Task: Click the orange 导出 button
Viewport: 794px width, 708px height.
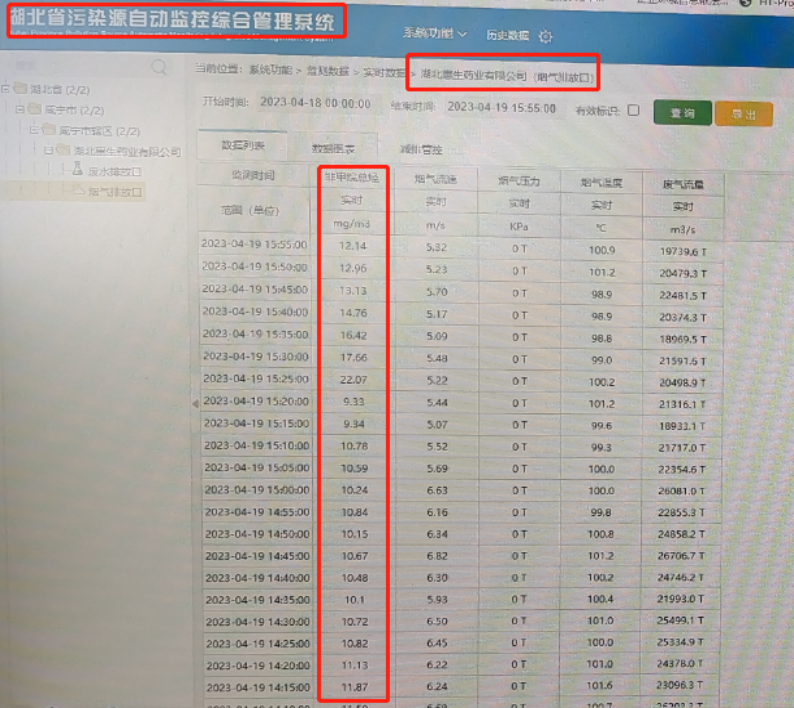Action: 743,113
